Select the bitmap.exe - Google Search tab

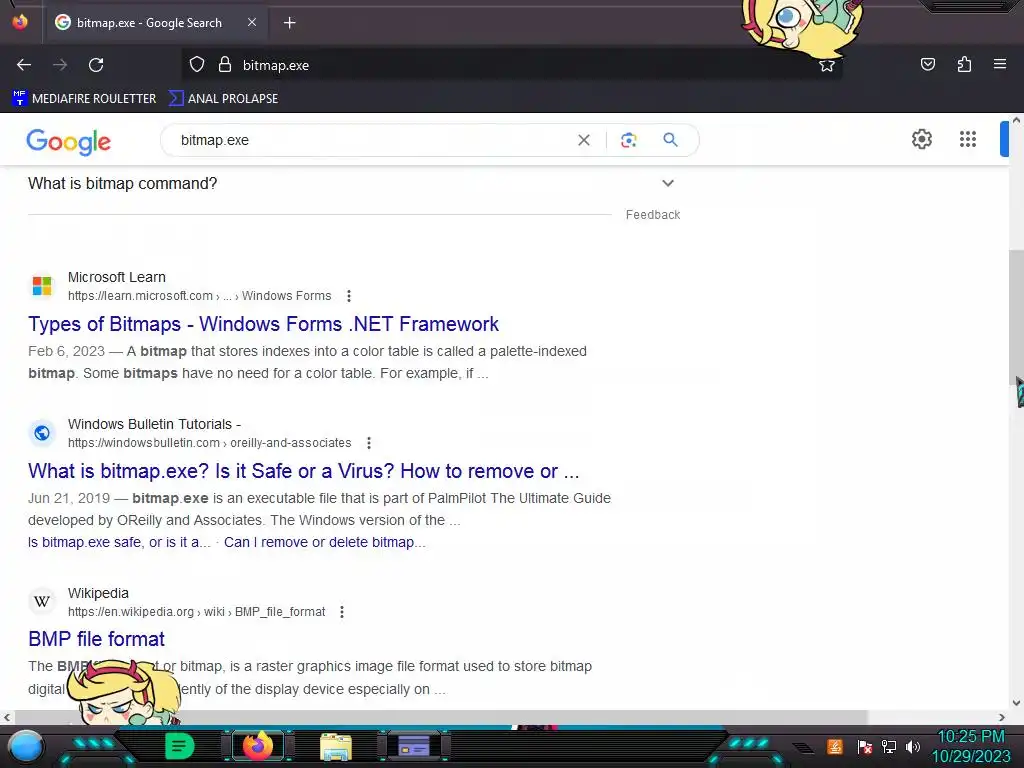tap(155, 23)
